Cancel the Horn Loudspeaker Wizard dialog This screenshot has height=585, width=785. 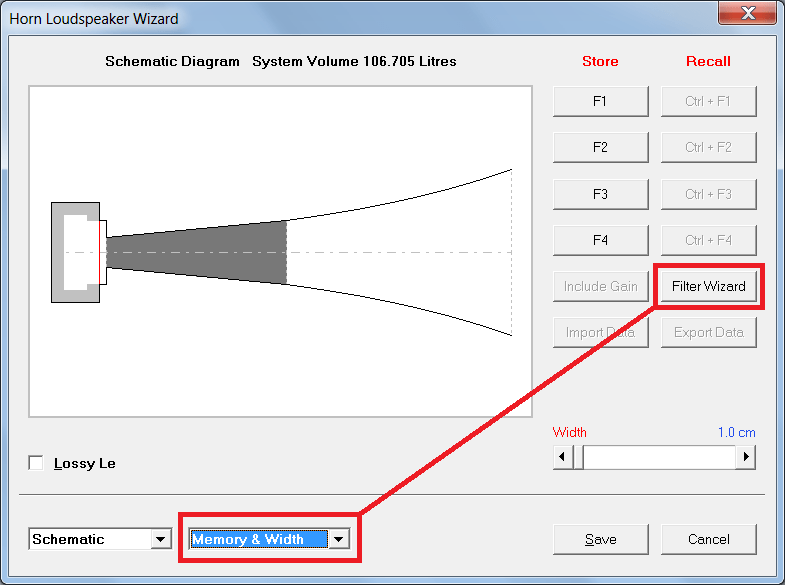pos(708,539)
